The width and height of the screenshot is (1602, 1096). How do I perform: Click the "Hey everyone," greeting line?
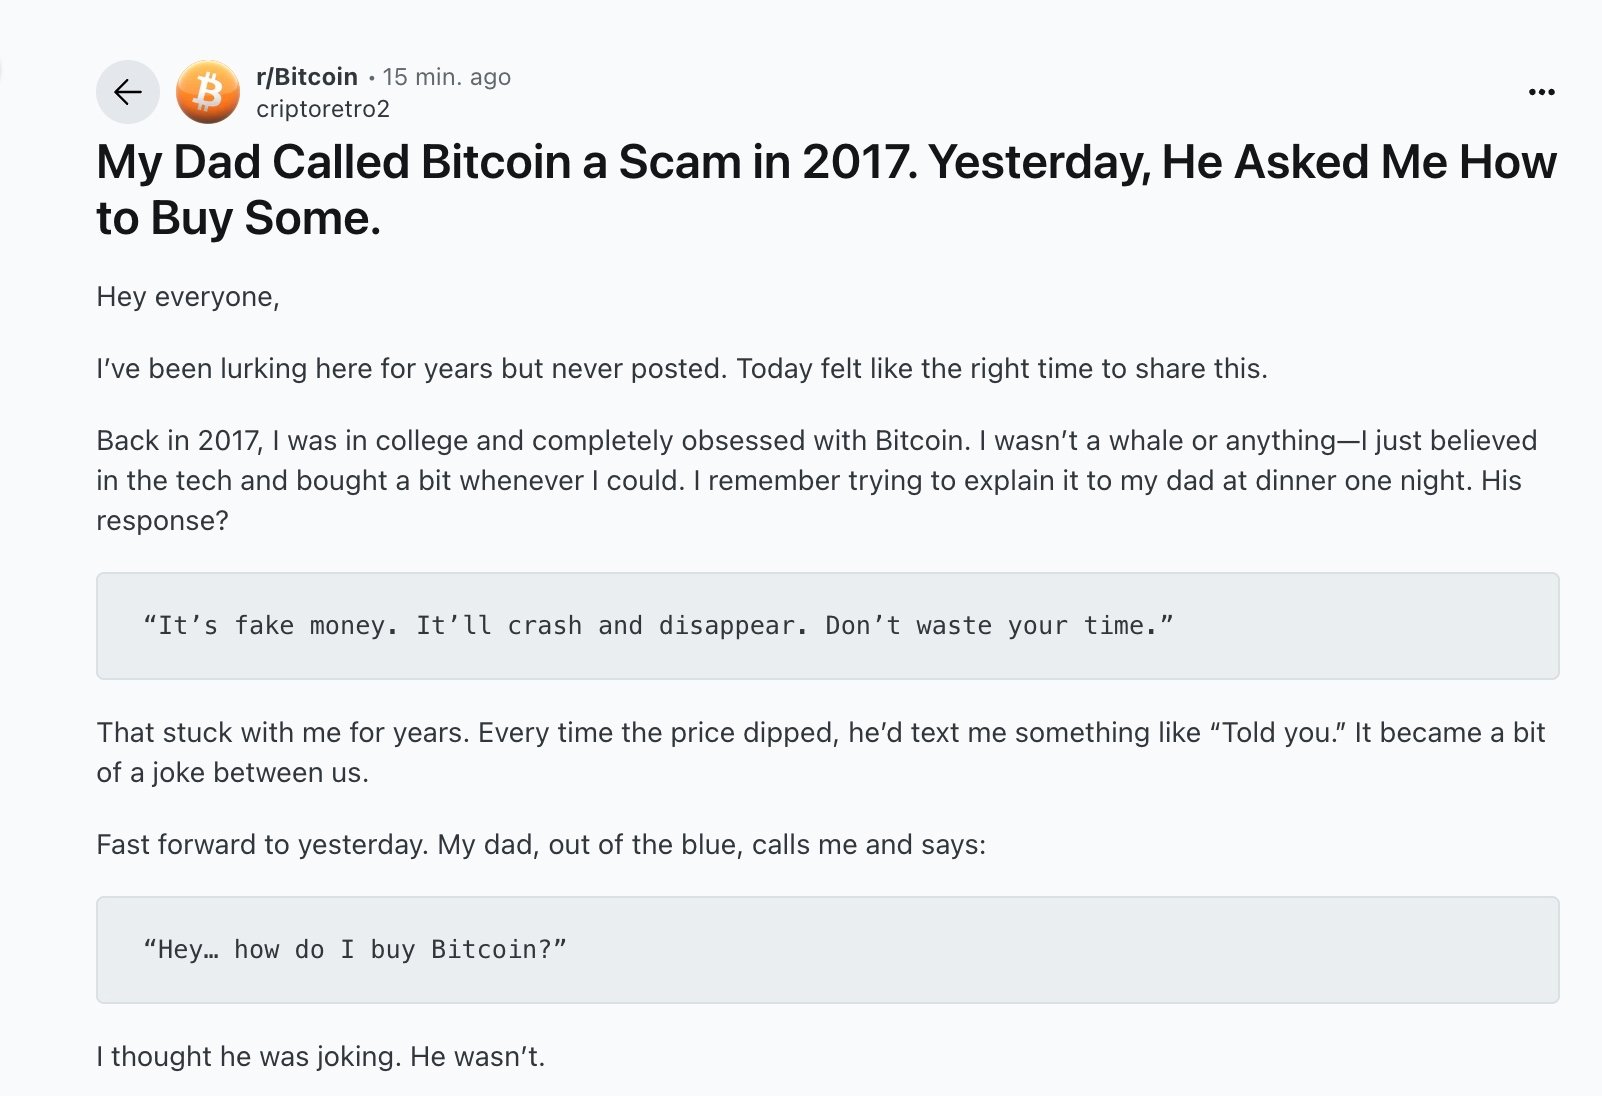(188, 297)
